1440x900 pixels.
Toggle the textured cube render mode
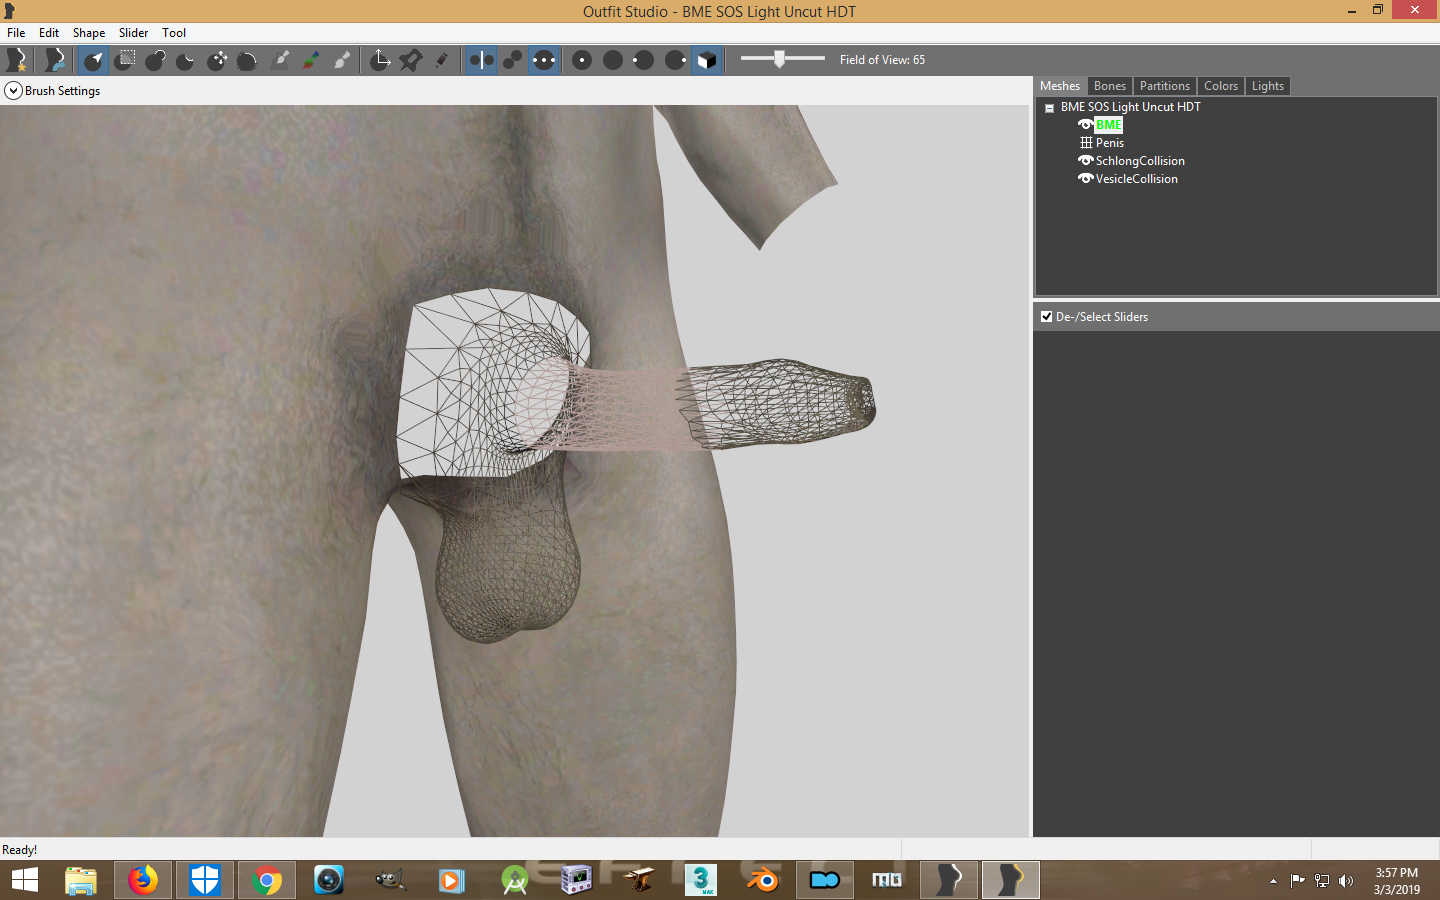pos(706,60)
